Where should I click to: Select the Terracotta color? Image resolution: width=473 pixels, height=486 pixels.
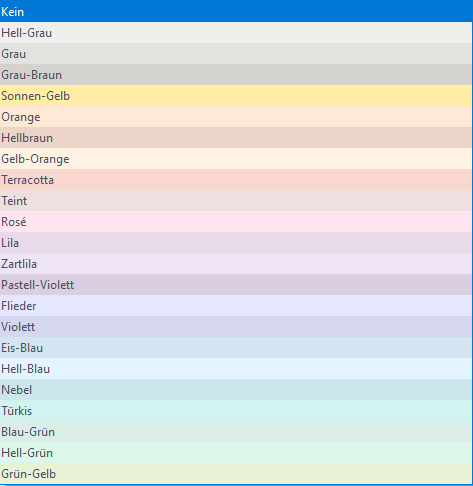pyautogui.click(x=236, y=180)
